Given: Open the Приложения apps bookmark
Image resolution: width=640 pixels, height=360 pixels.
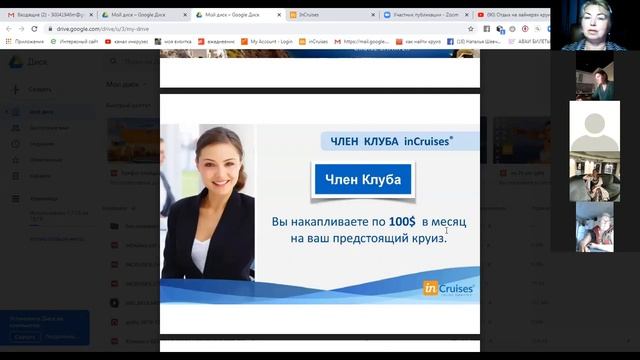Looking at the screenshot, I should click(24, 42).
